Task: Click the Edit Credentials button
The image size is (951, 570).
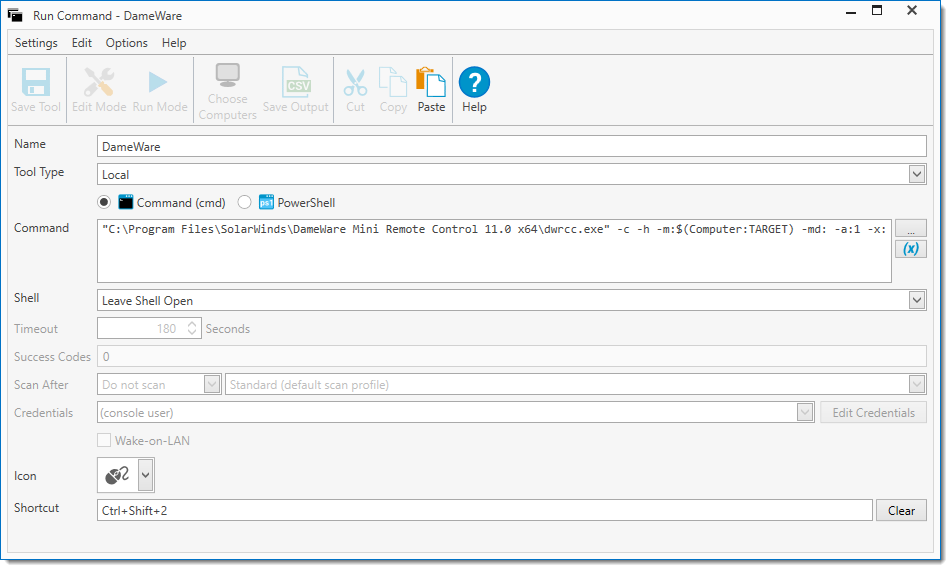Action: (x=873, y=412)
